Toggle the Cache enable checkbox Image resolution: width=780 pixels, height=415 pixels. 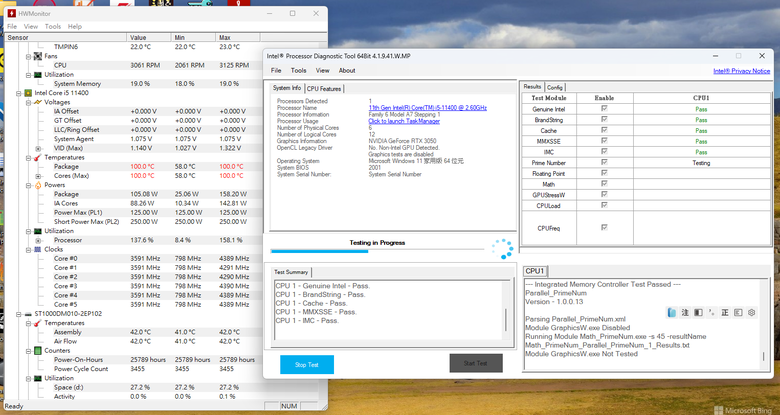(604, 130)
